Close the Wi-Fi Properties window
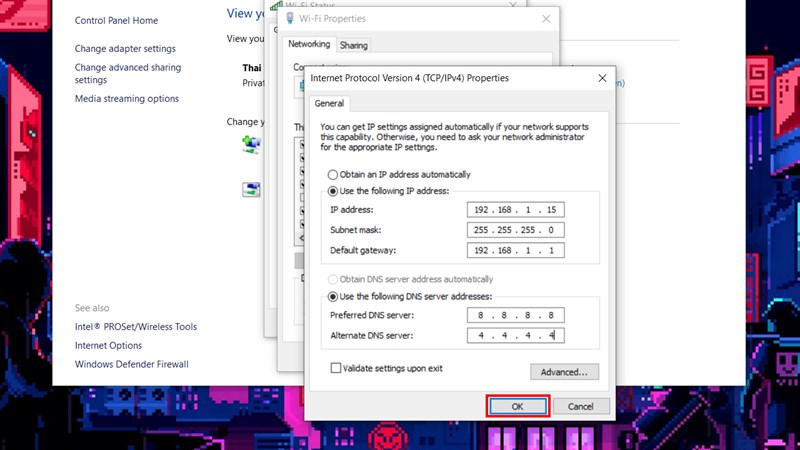This screenshot has height=450, width=800. (545, 19)
